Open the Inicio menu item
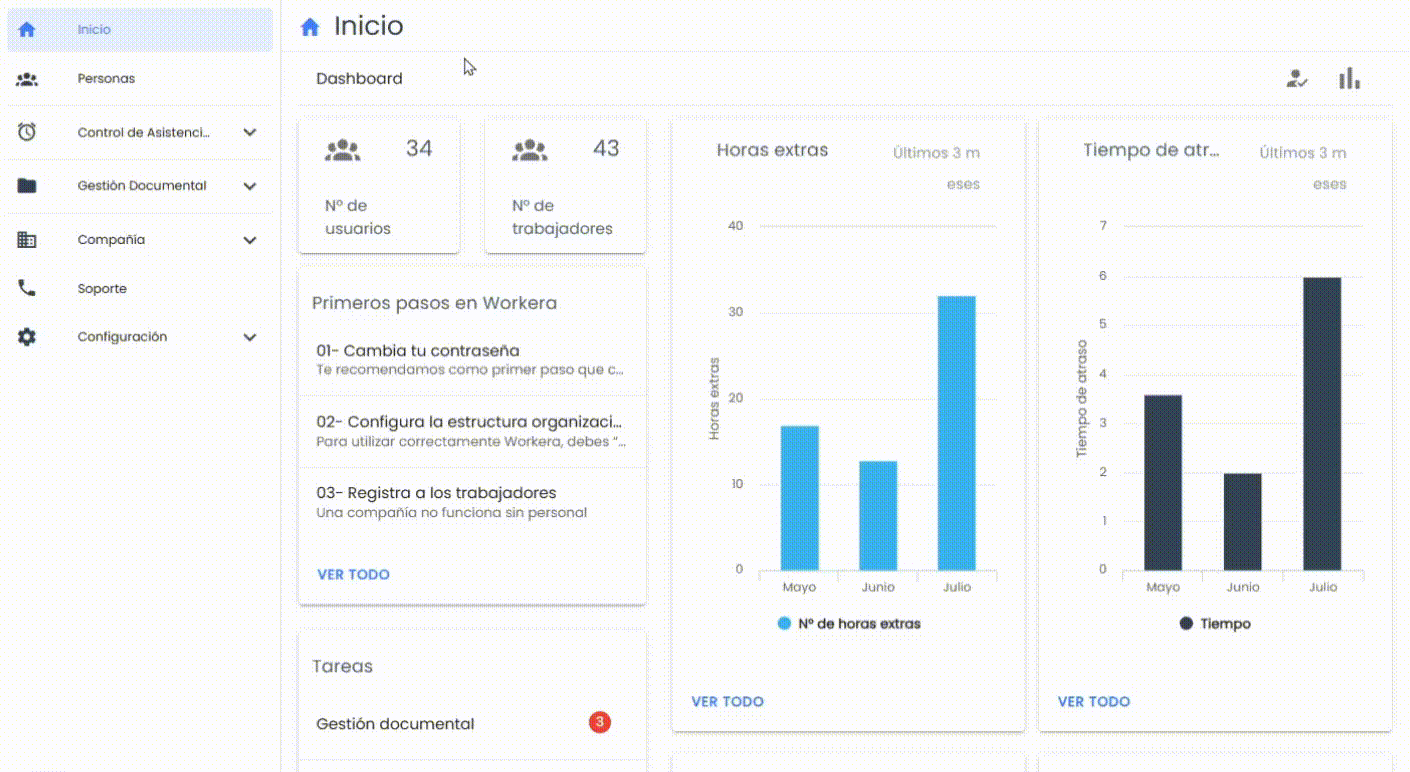The width and height of the screenshot is (1410, 772). 140,30
